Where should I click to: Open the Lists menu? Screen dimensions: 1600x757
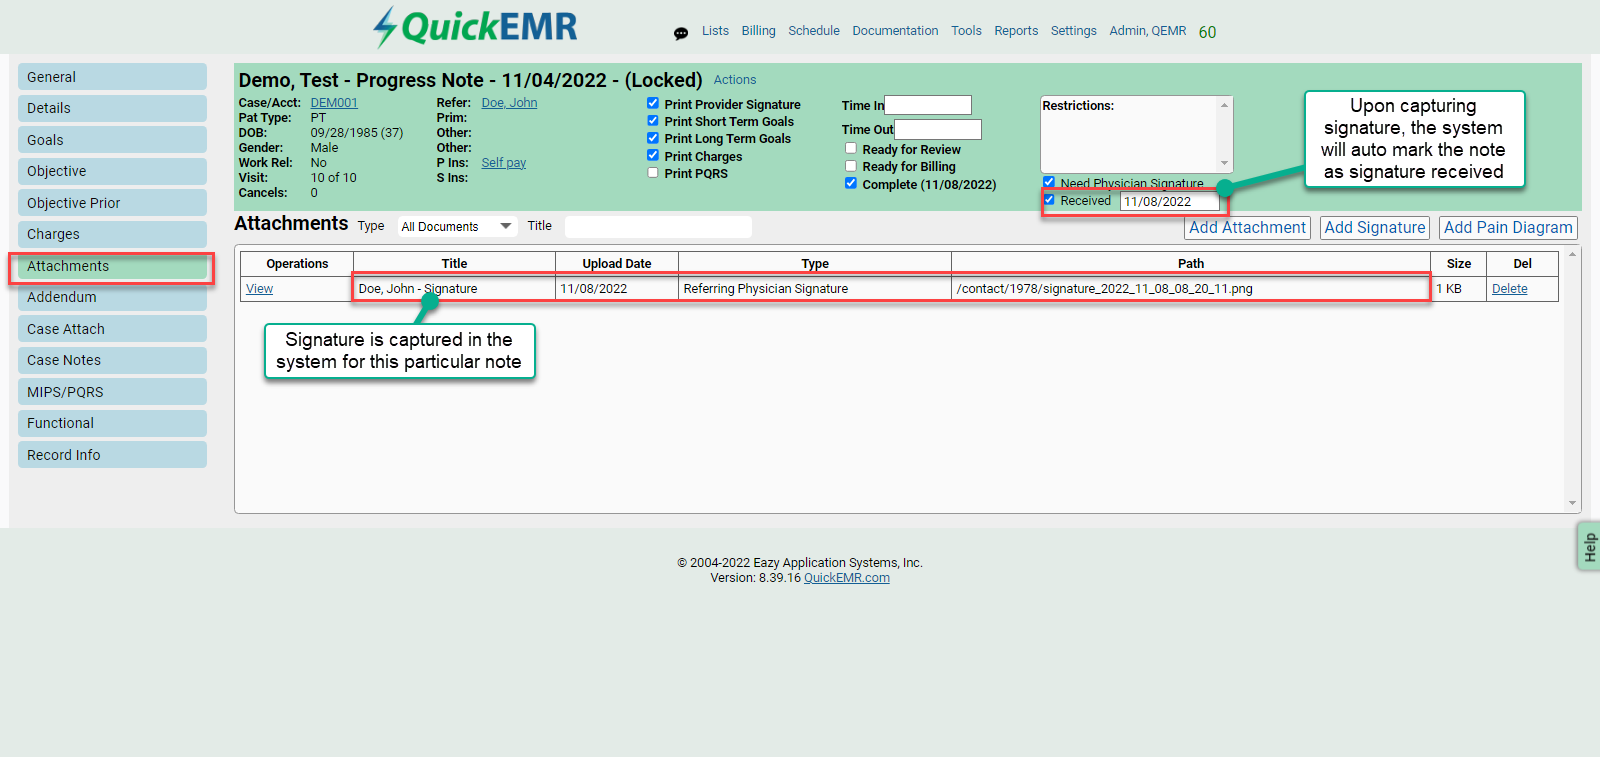715,31
